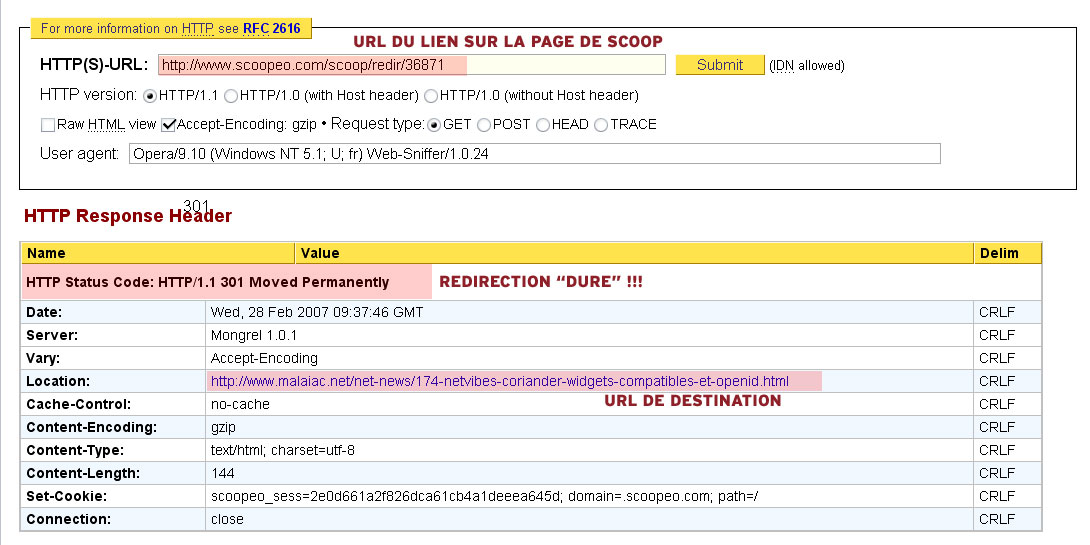Select HTTP/1.0 with Host header option
Screen dimensions: 1090x545
(x=231, y=96)
